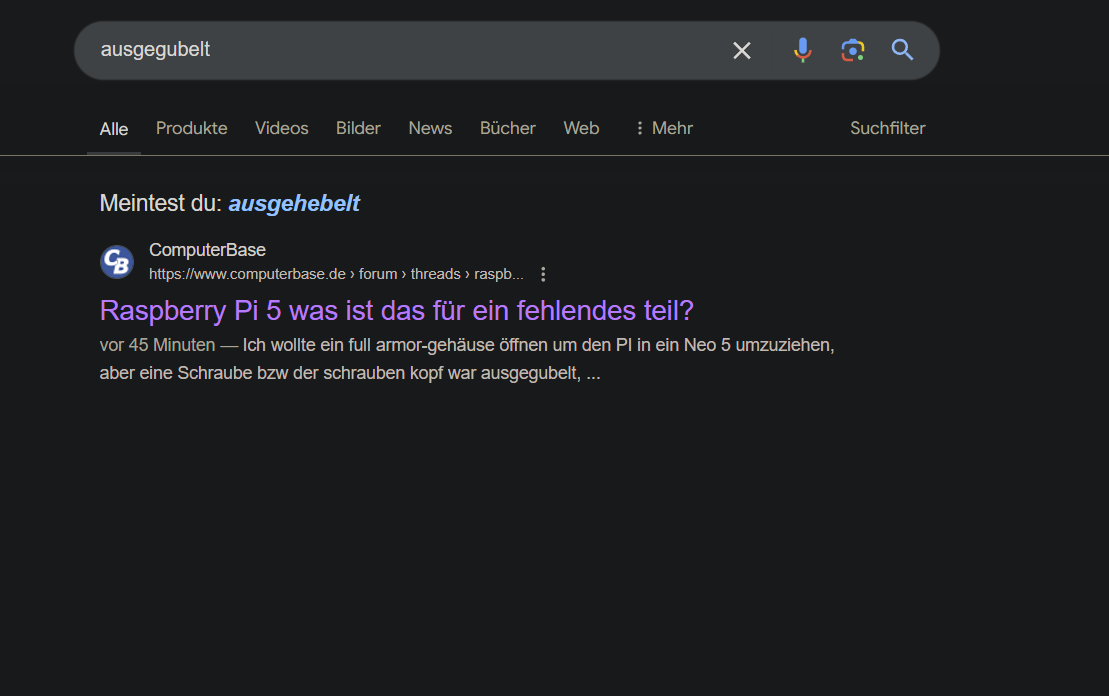Click the ComputerBase site favicon
Viewport: 1109px width, 696px height.
(117, 262)
